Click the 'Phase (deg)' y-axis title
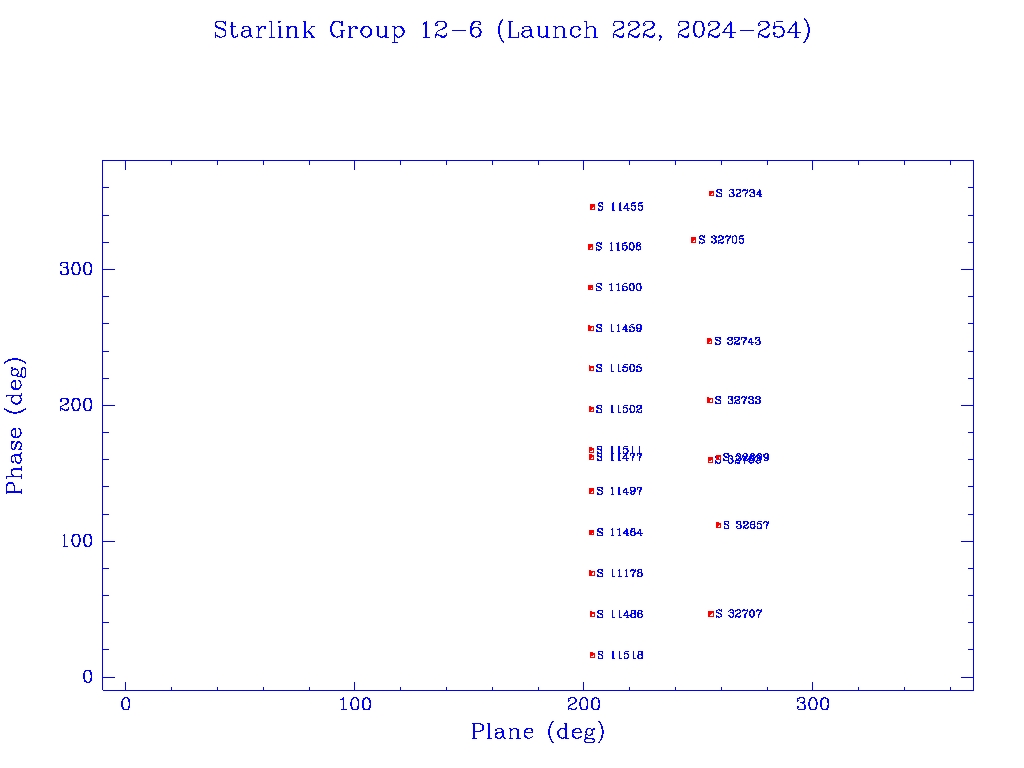Viewport: 1024px width, 768px height. point(15,426)
